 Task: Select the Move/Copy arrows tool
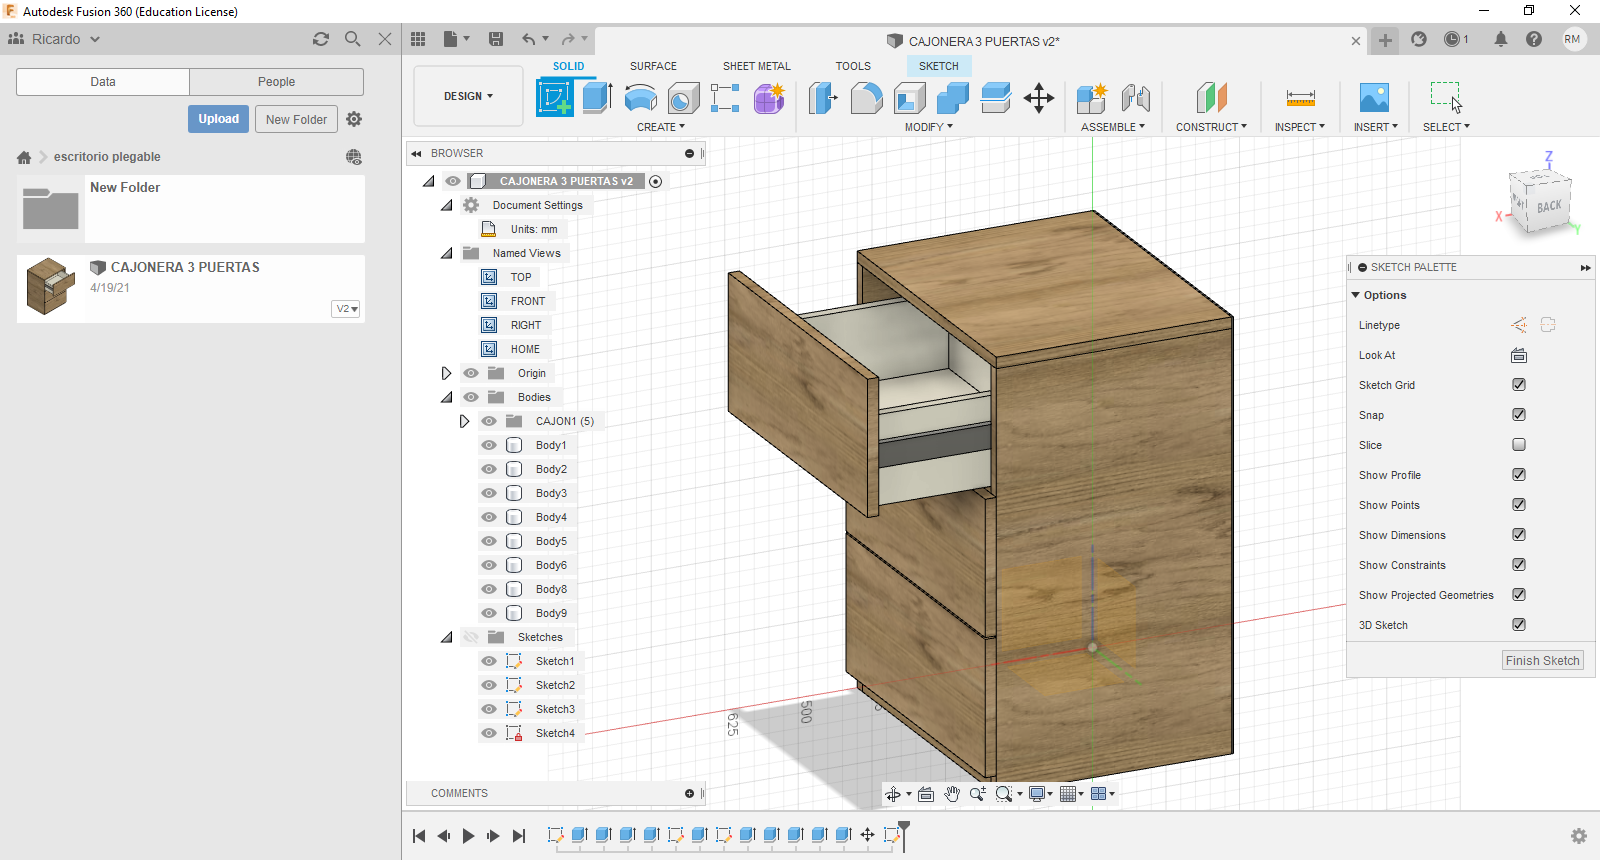click(1039, 98)
